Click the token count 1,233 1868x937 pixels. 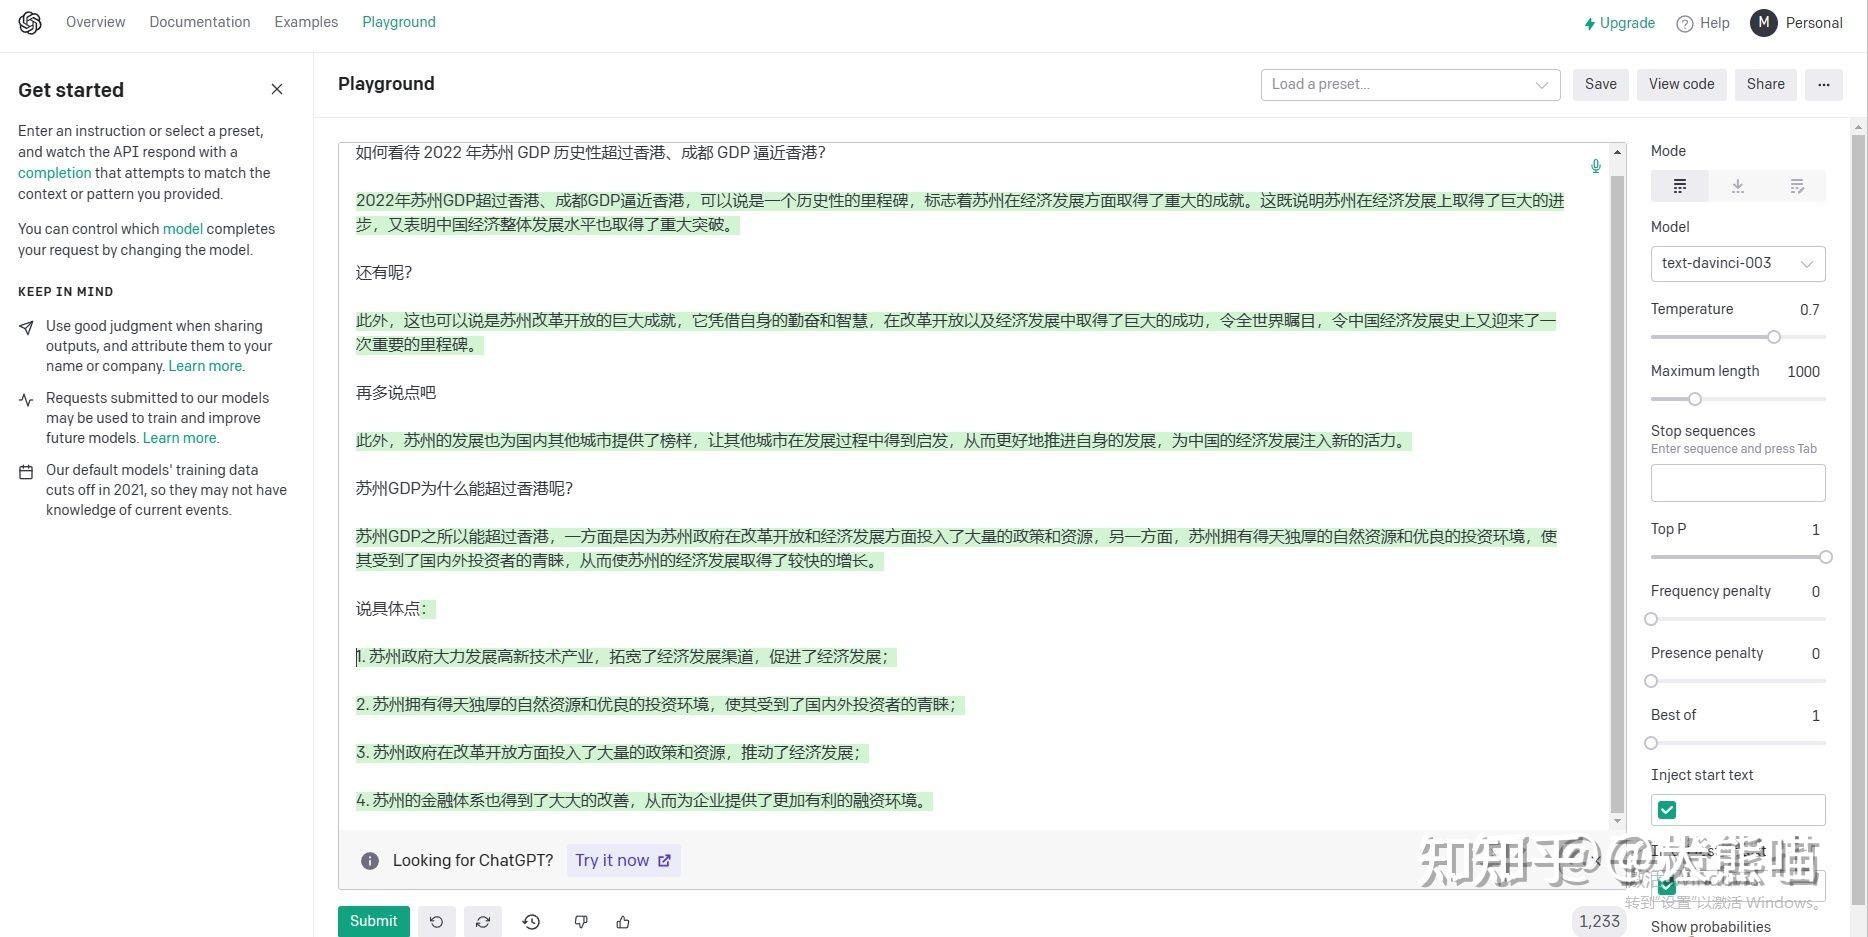point(1599,922)
